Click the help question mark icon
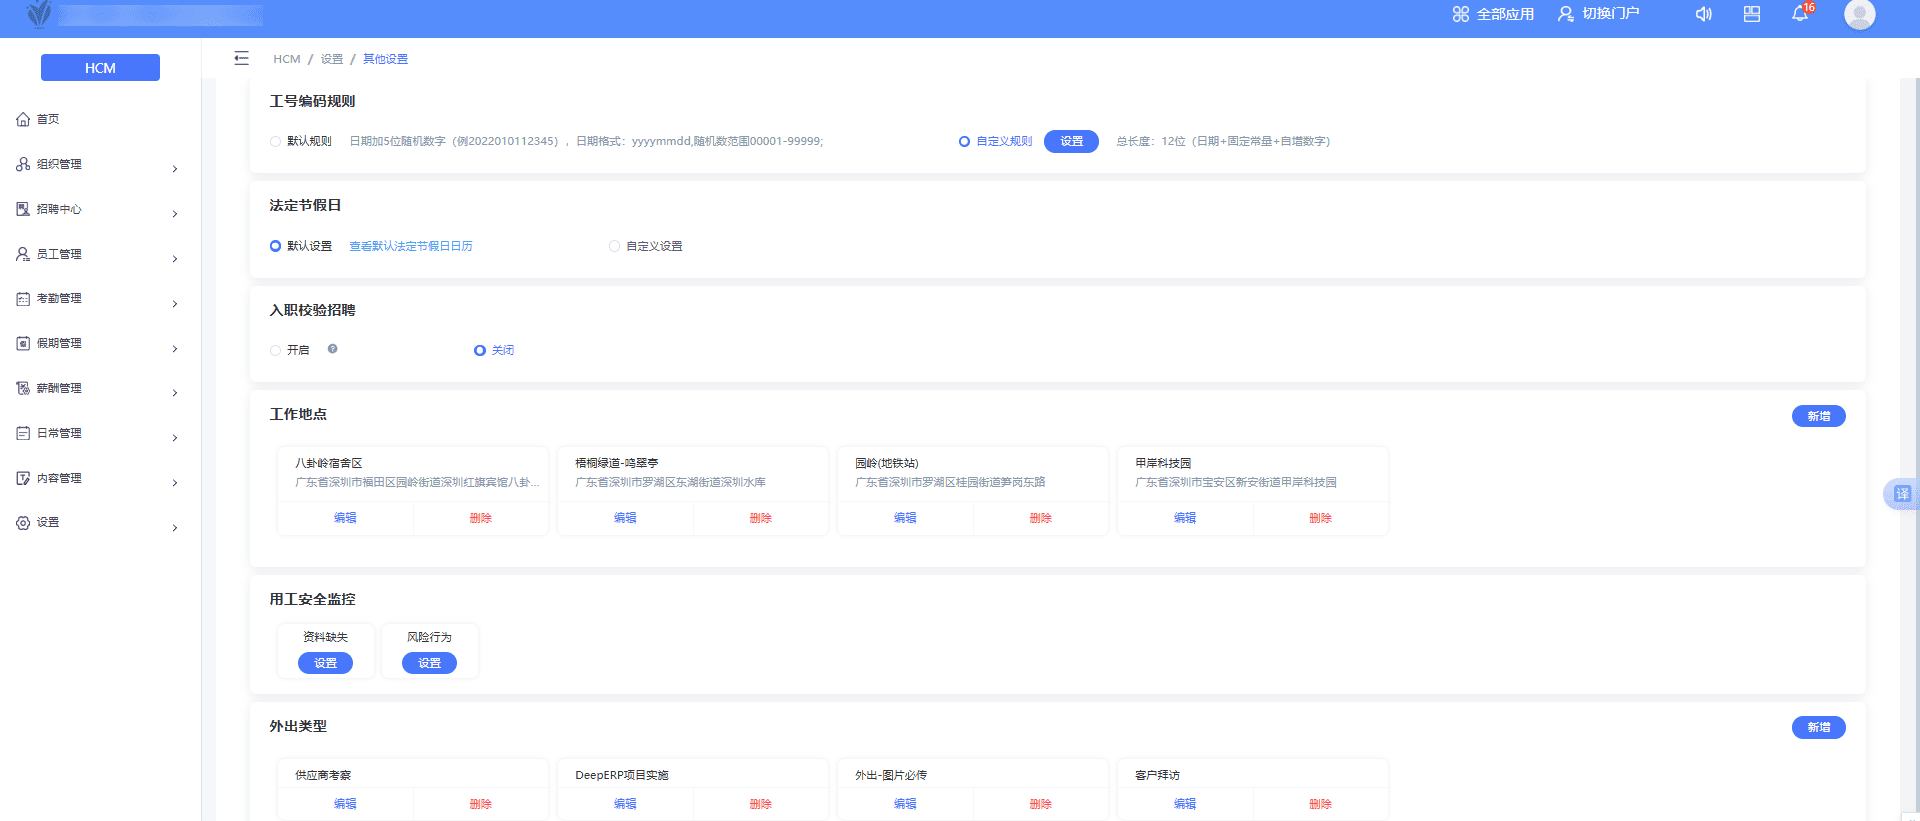 tap(333, 349)
